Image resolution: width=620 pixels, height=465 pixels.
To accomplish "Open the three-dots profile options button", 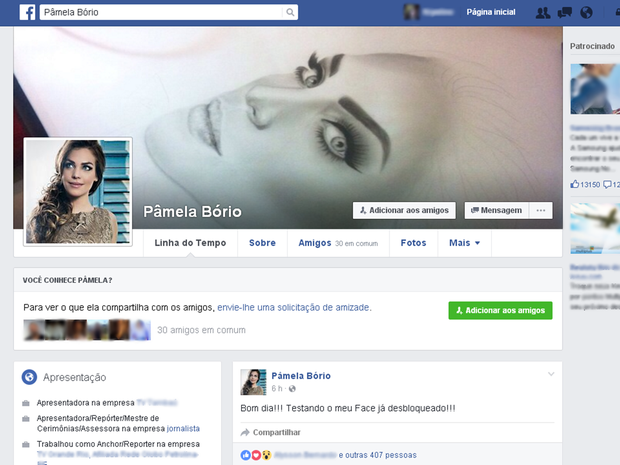I will click(541, 211).
